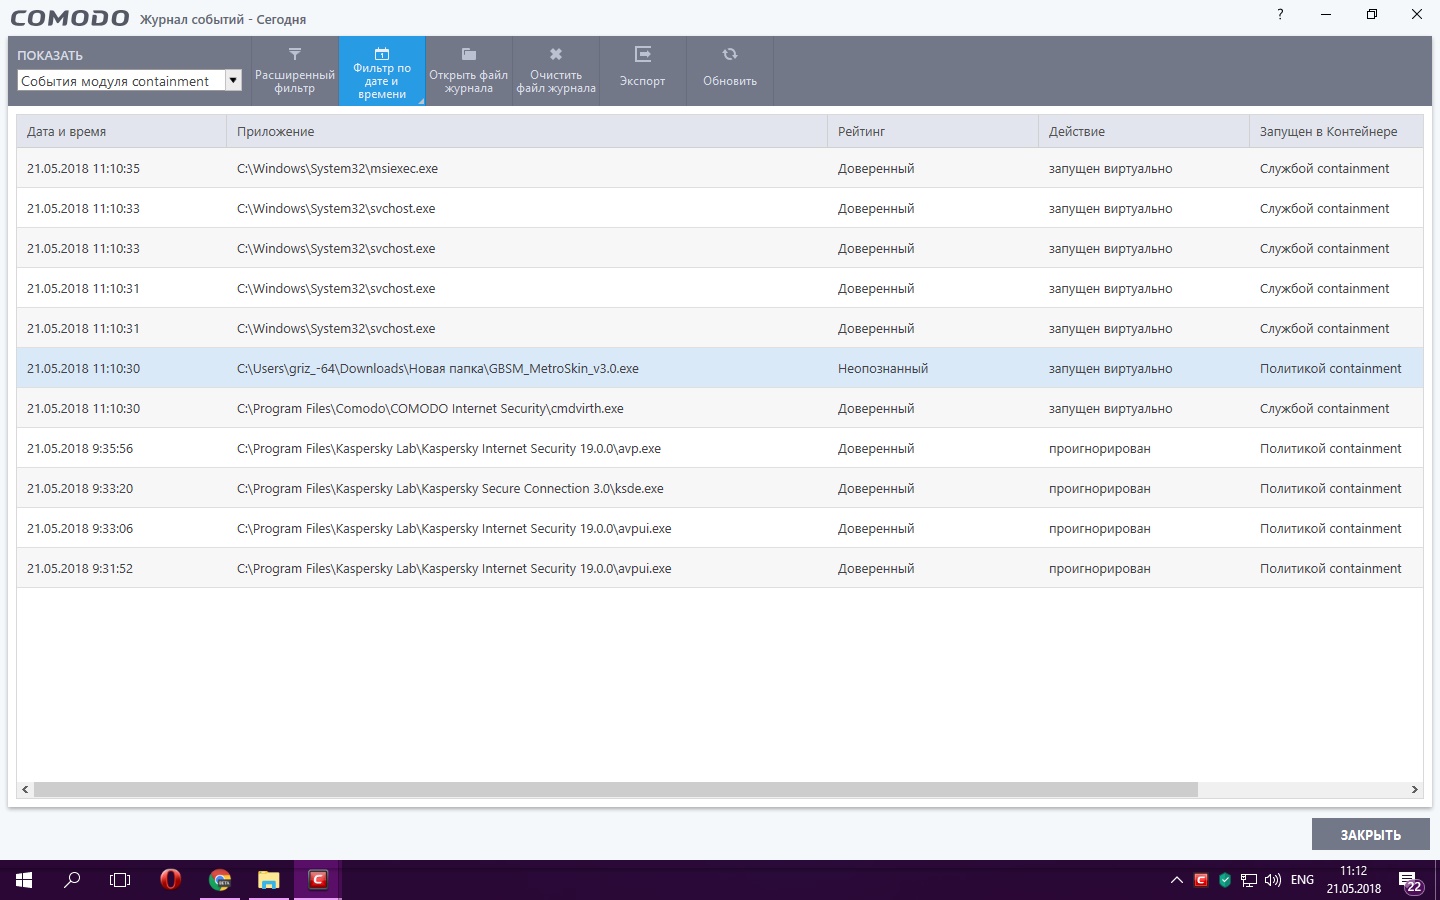Expand the События модуля containment dropdown
Screen dimensions: 1440x900
tap(233, 81)
